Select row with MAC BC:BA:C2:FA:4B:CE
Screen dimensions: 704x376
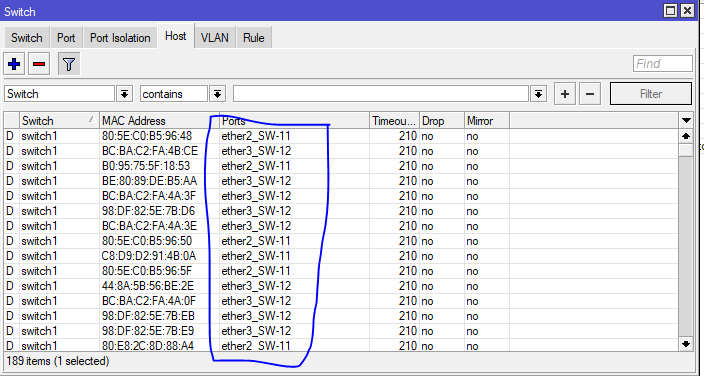(341, 151)
